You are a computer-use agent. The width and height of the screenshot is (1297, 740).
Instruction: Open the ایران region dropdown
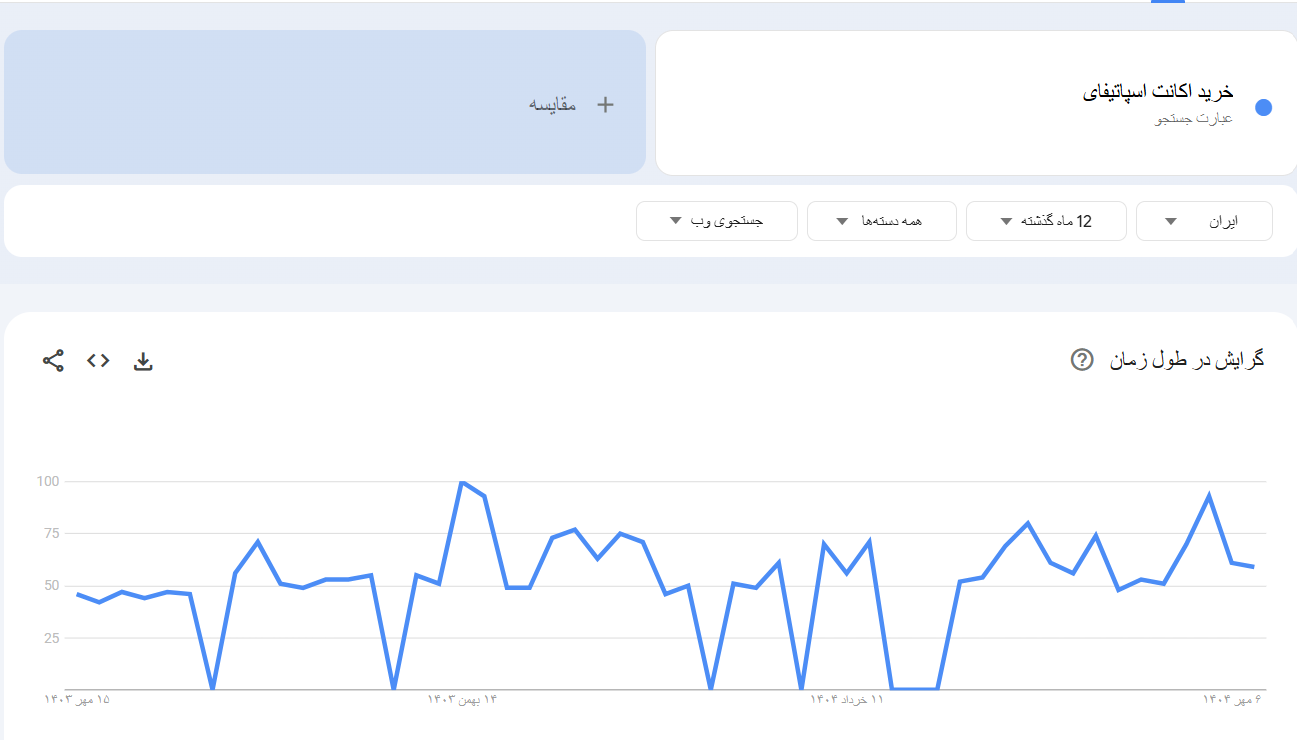click(x=1203, y=221)
